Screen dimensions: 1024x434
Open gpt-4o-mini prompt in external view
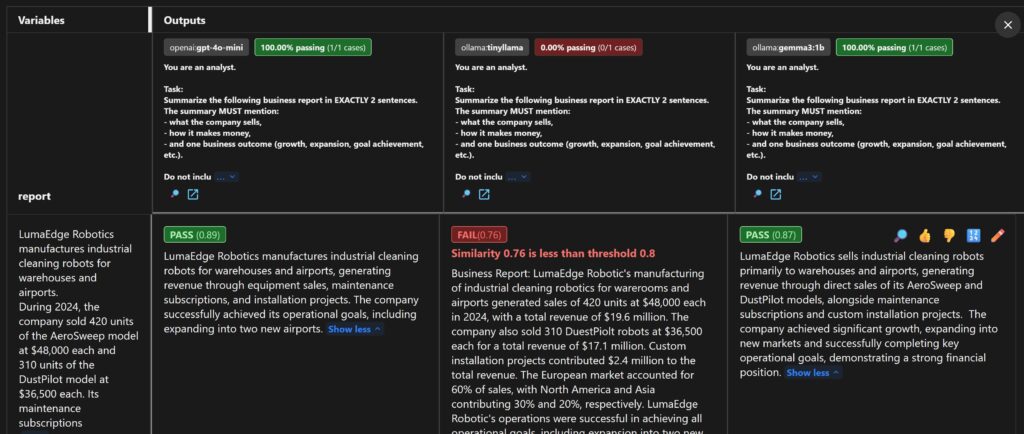[x=193, y=194]
